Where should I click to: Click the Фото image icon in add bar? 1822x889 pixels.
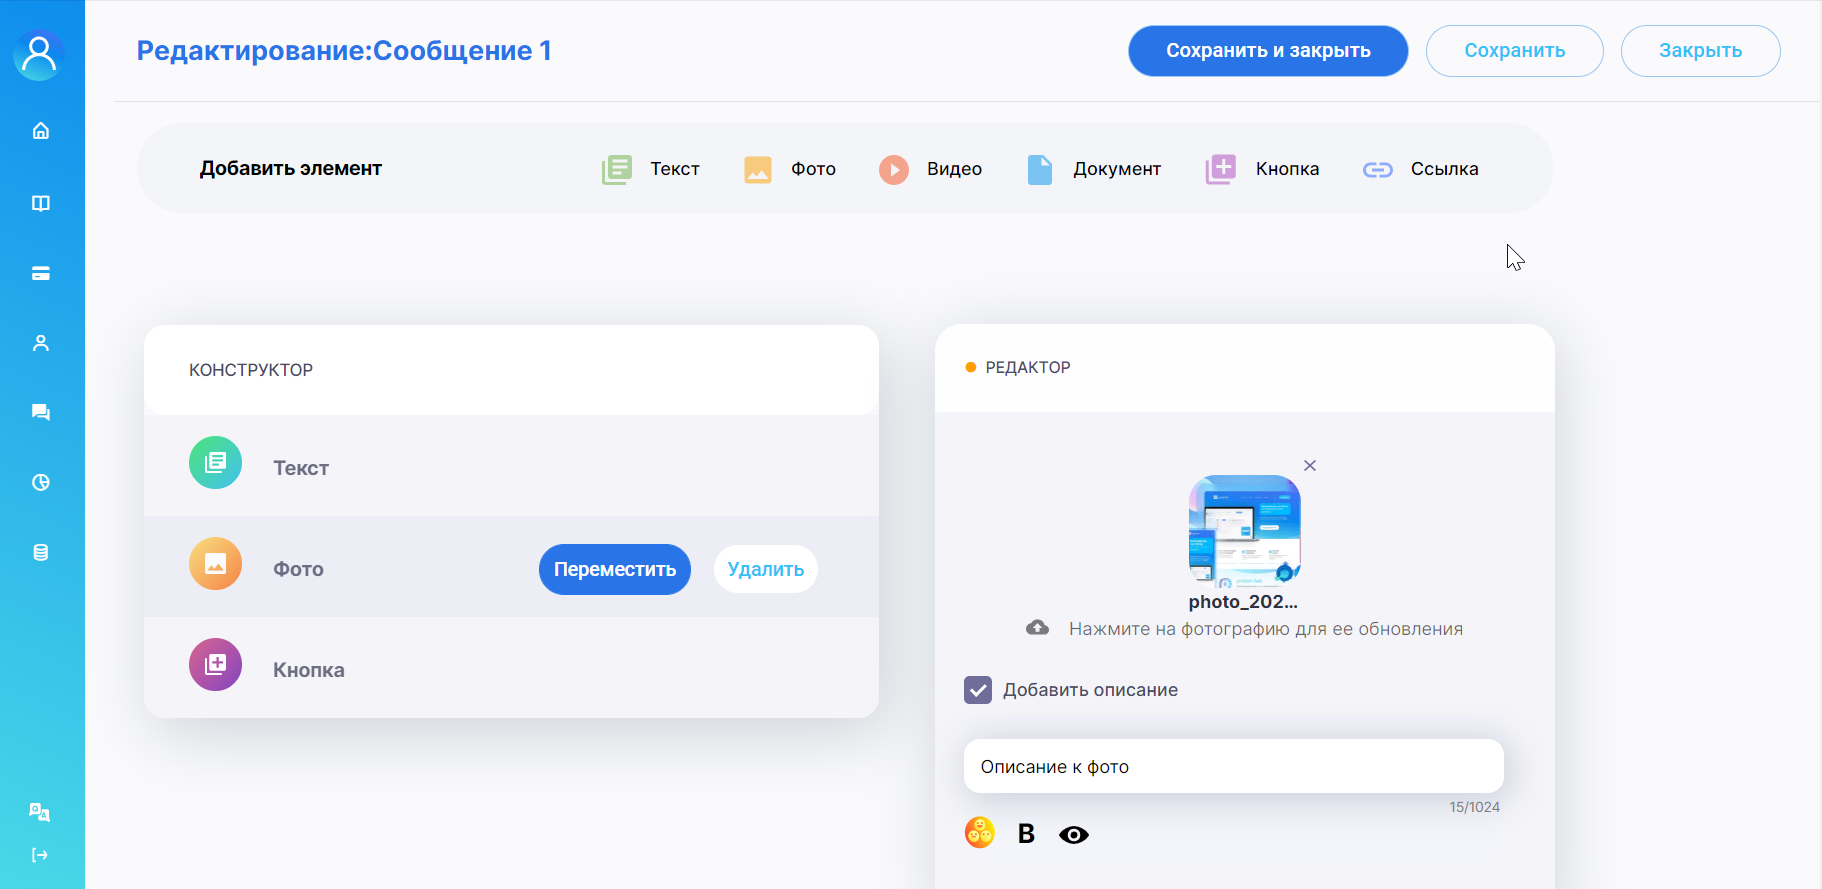pos(758,169)
